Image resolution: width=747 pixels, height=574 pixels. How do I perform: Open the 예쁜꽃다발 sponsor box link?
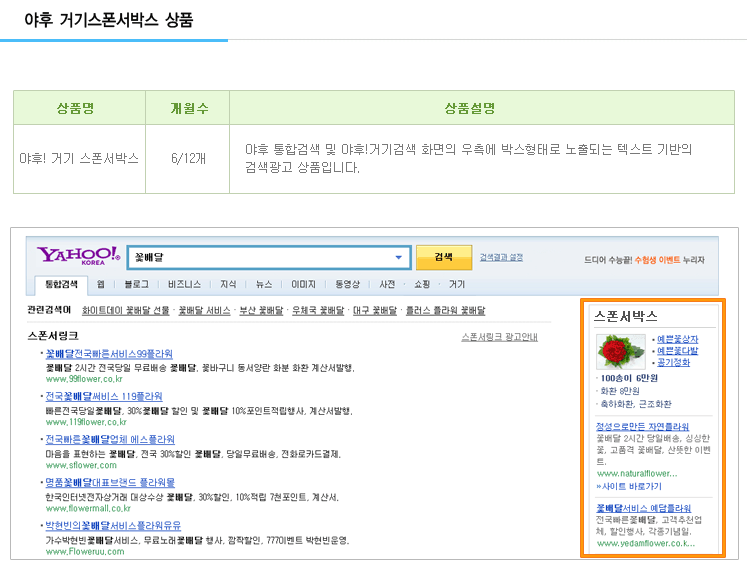click(677, 351)
